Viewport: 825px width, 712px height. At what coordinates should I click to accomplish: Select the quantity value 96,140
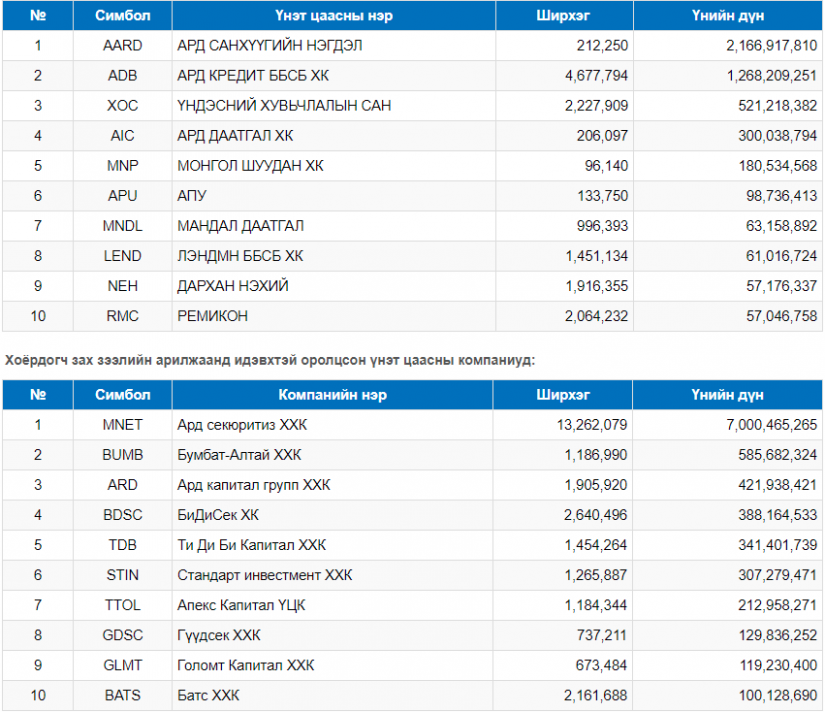607,166
